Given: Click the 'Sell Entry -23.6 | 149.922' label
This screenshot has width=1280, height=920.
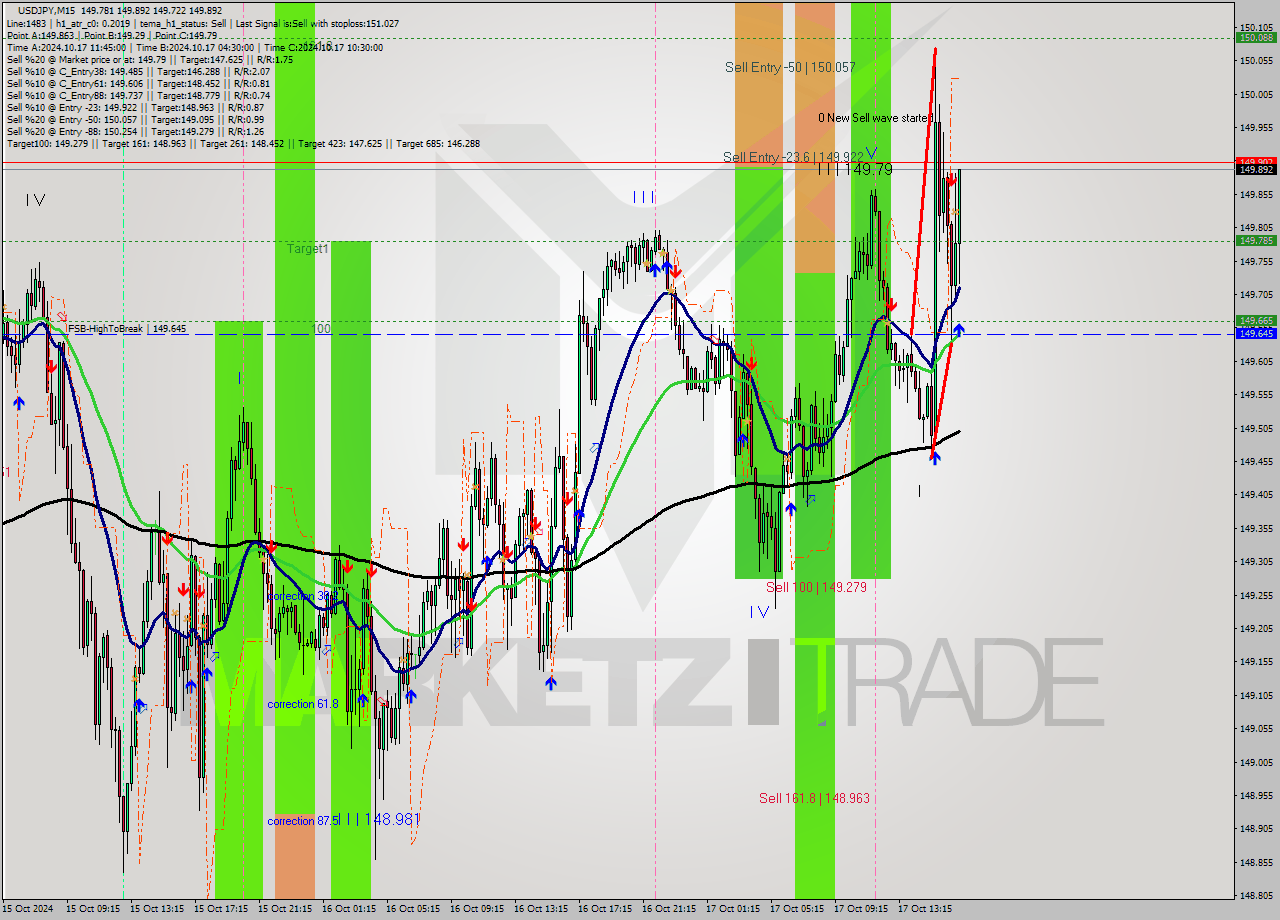Looking at the screenshot, I should pos(793,157).
